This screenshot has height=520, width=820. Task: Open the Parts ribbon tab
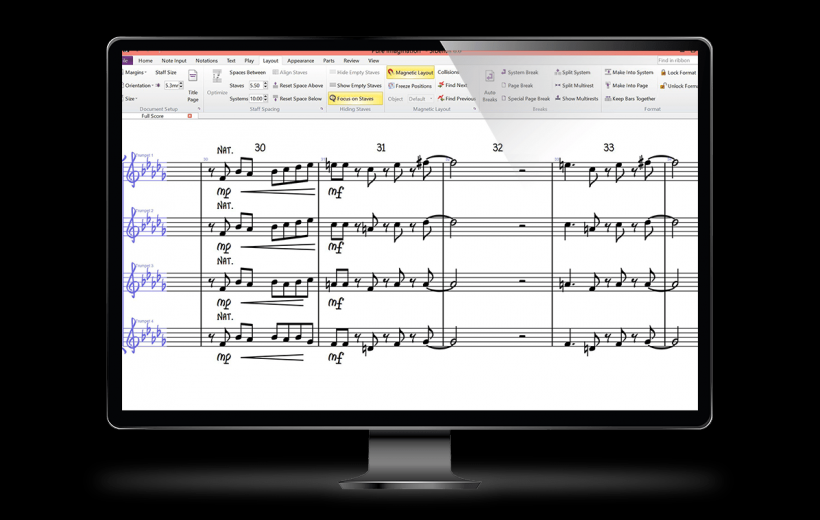pos(328,61)
